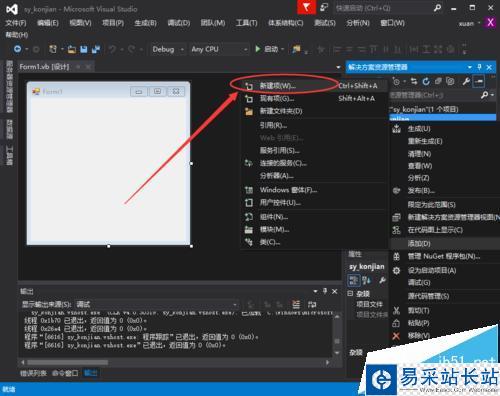
Task: Click the feedback icon beside notifications flag
Action: (x=324, y=7)
